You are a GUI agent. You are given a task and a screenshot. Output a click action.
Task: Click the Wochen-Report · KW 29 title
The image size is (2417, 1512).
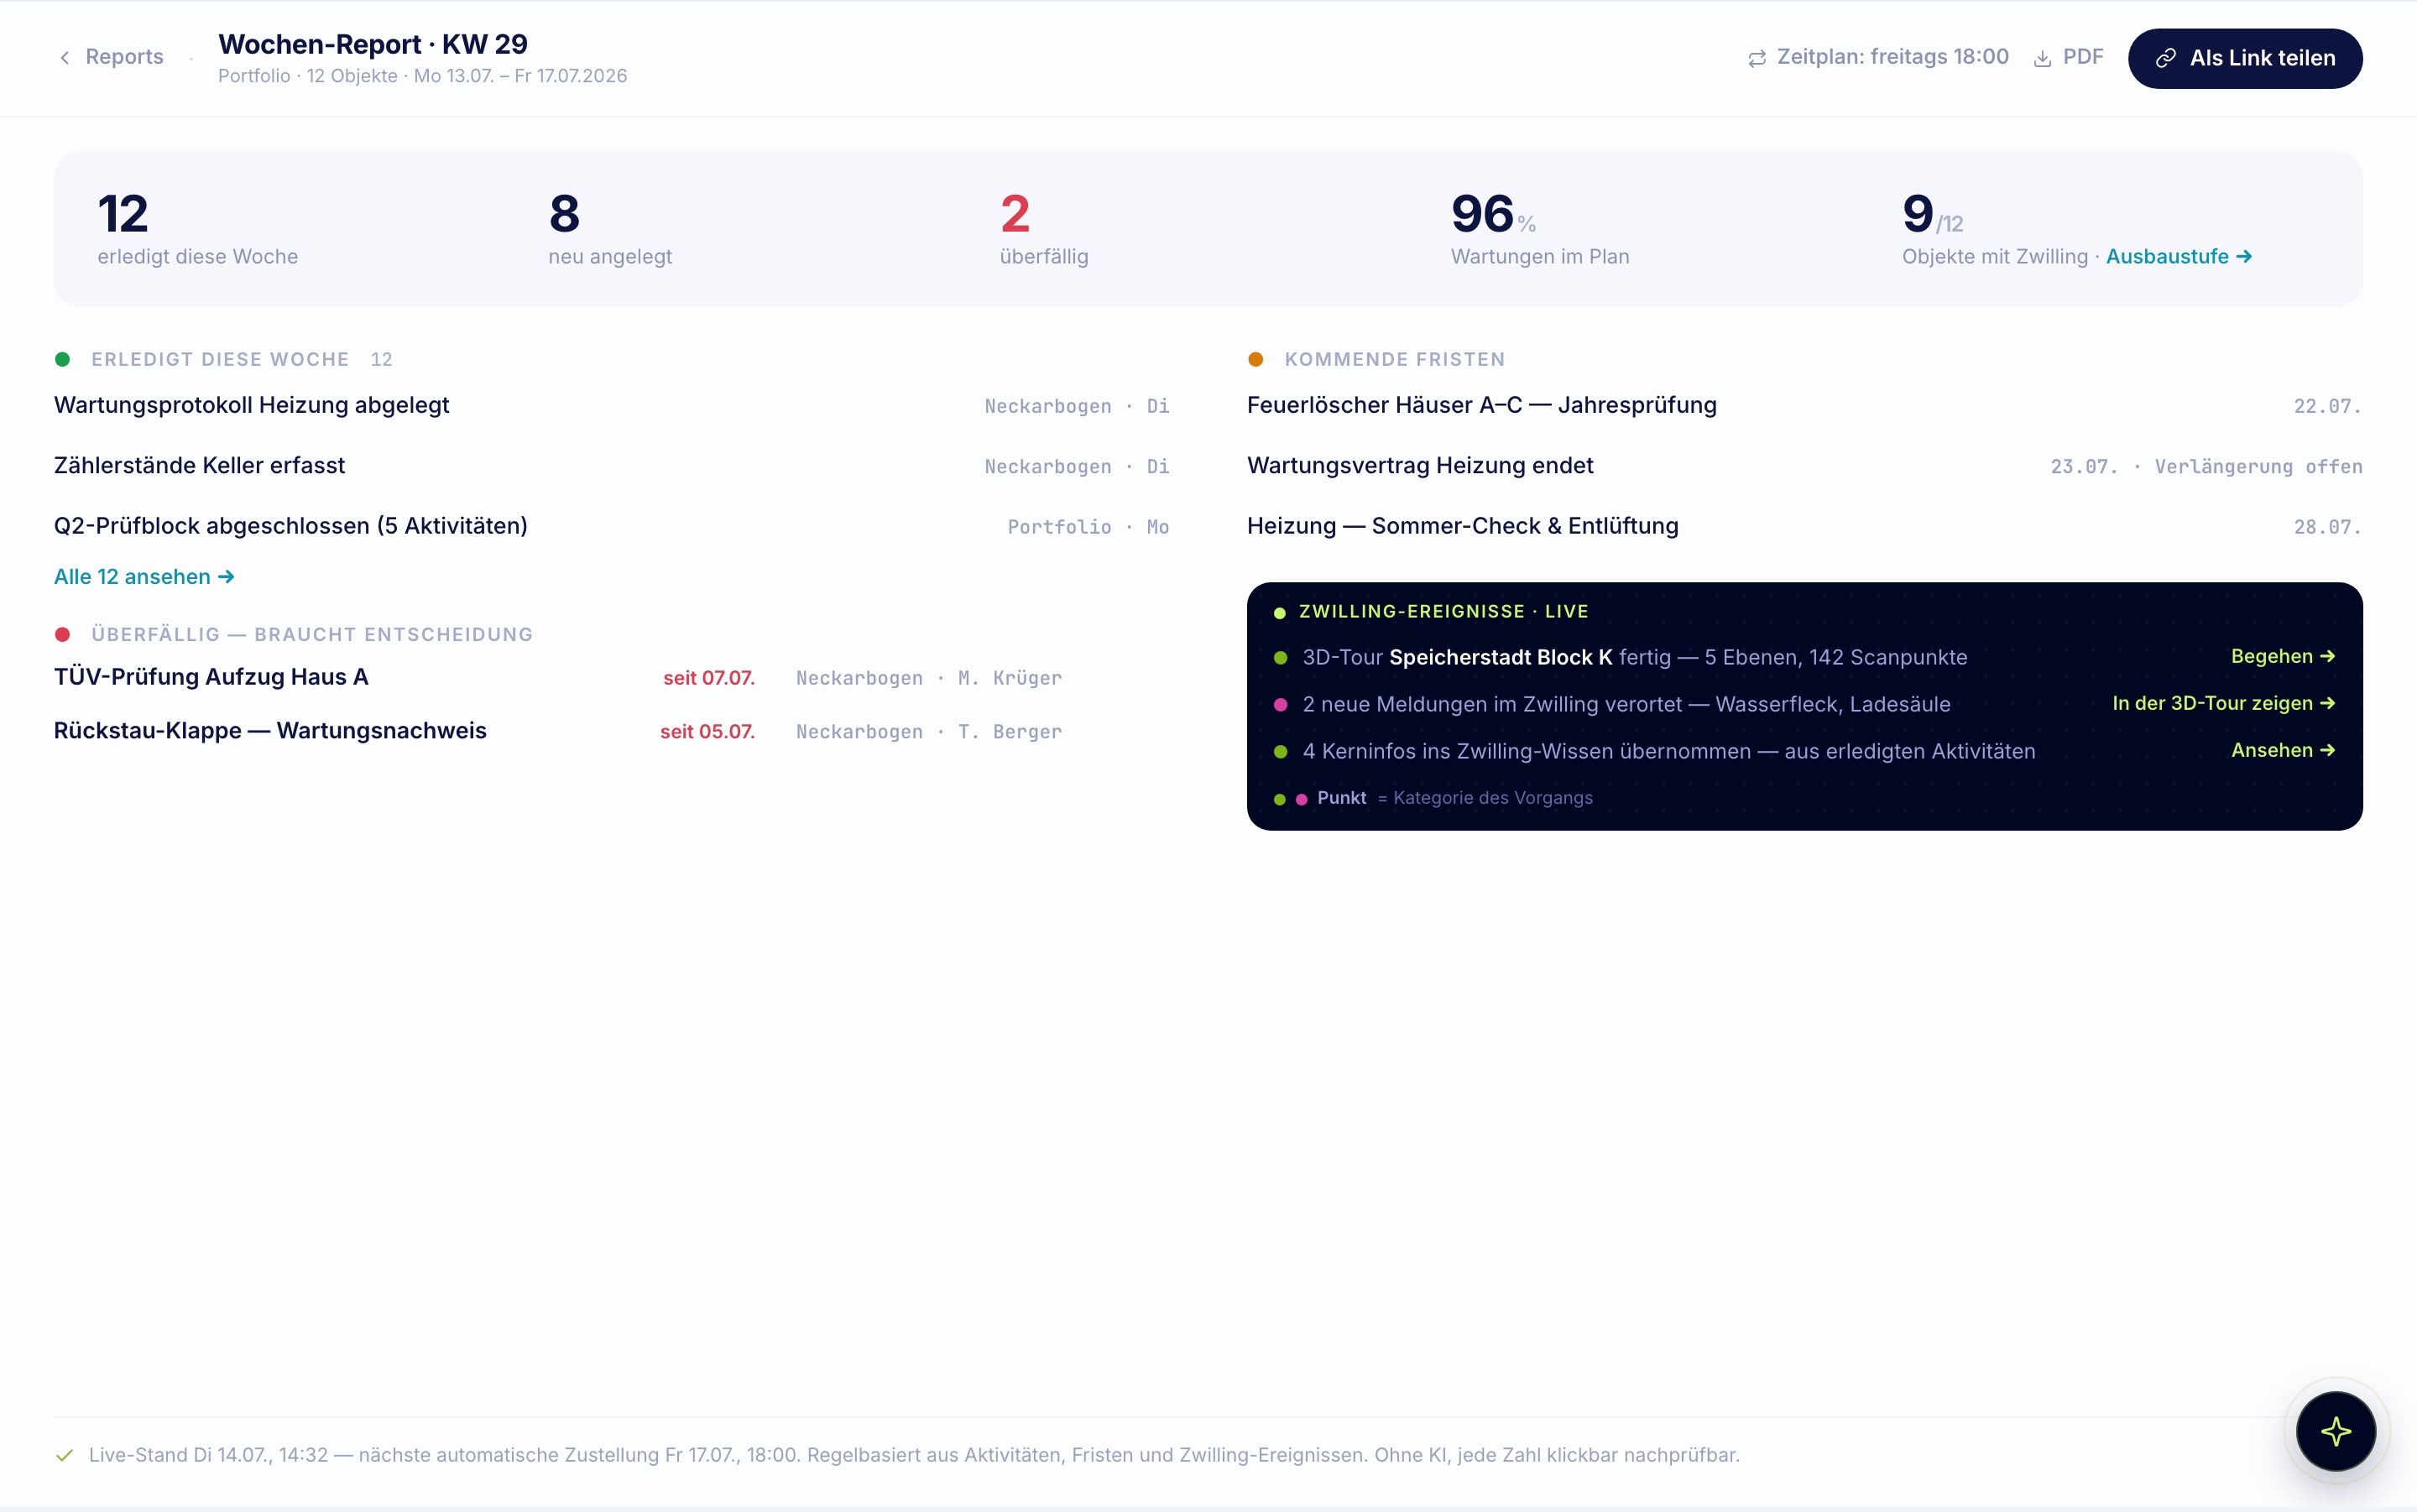[373, 44]
